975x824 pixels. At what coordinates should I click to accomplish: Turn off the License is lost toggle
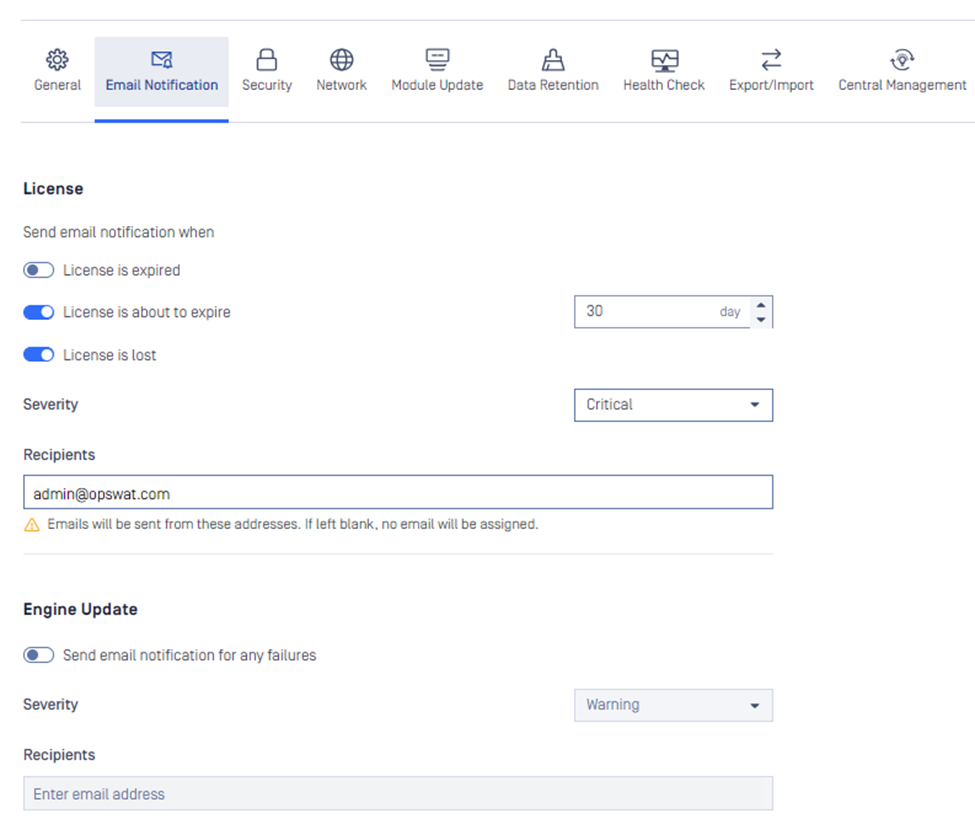pos(39,355)
